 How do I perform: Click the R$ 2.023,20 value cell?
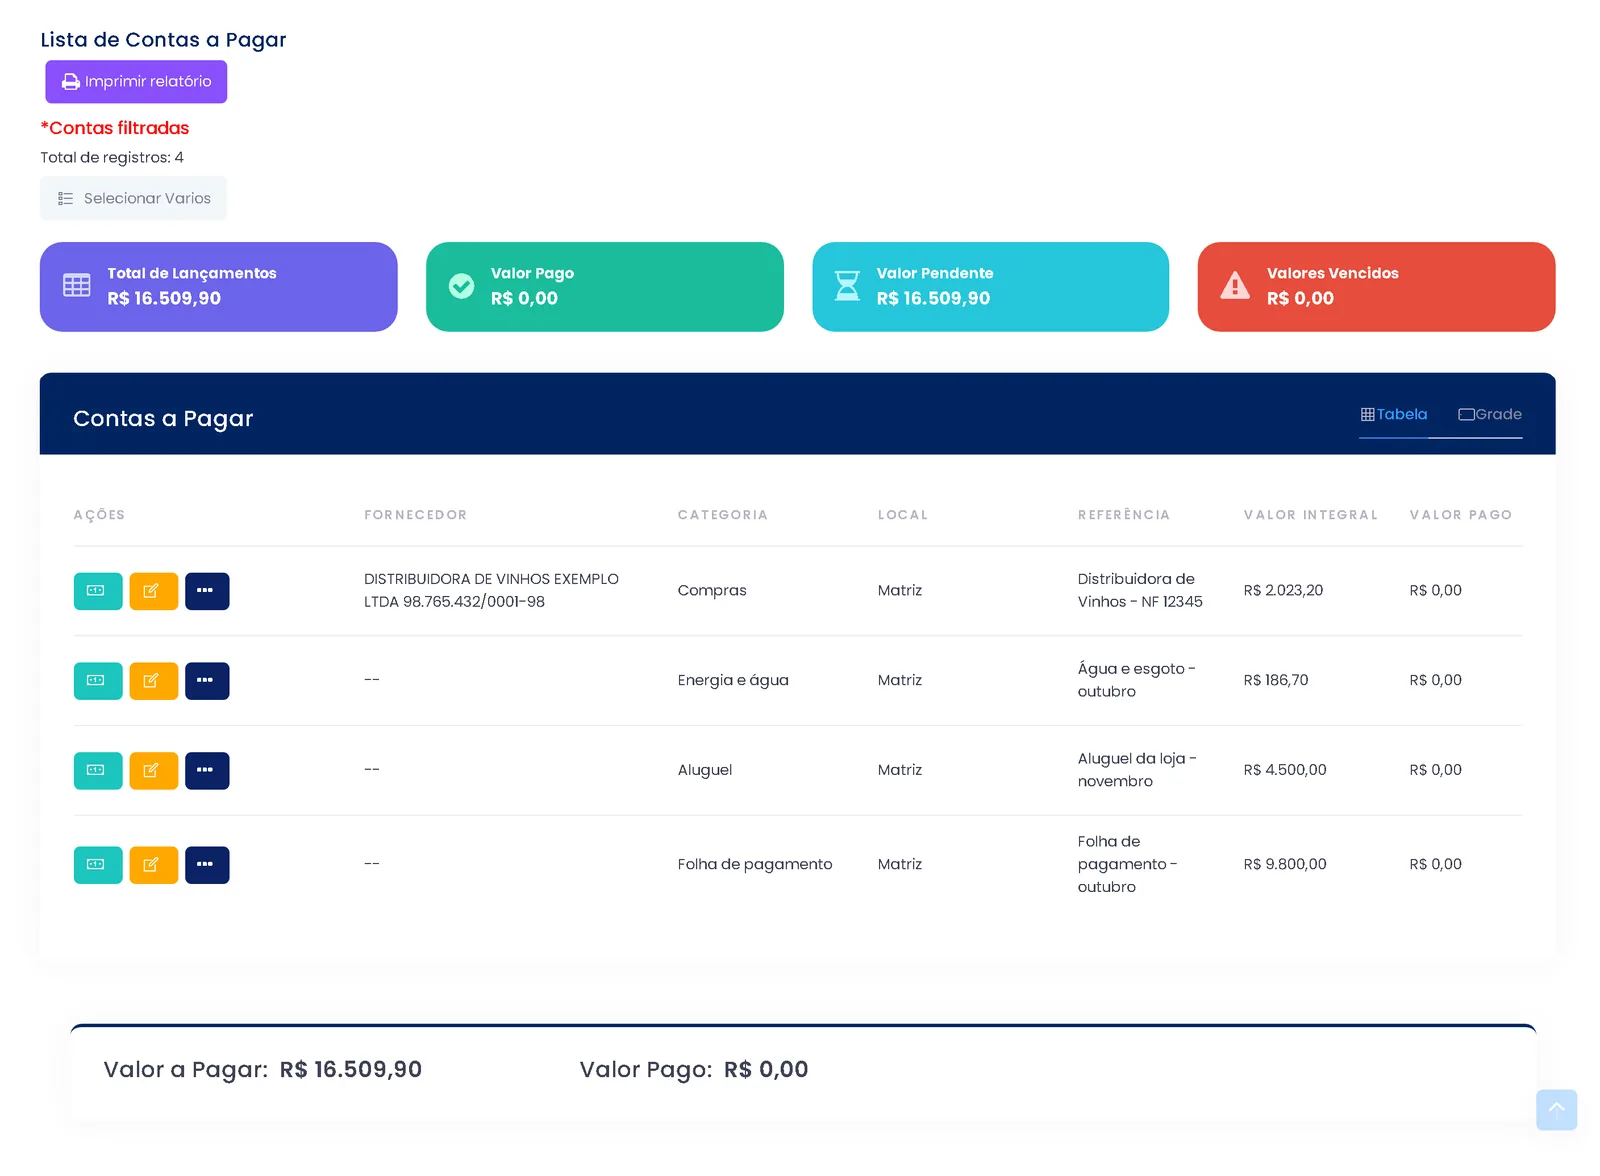(1283, 591)
